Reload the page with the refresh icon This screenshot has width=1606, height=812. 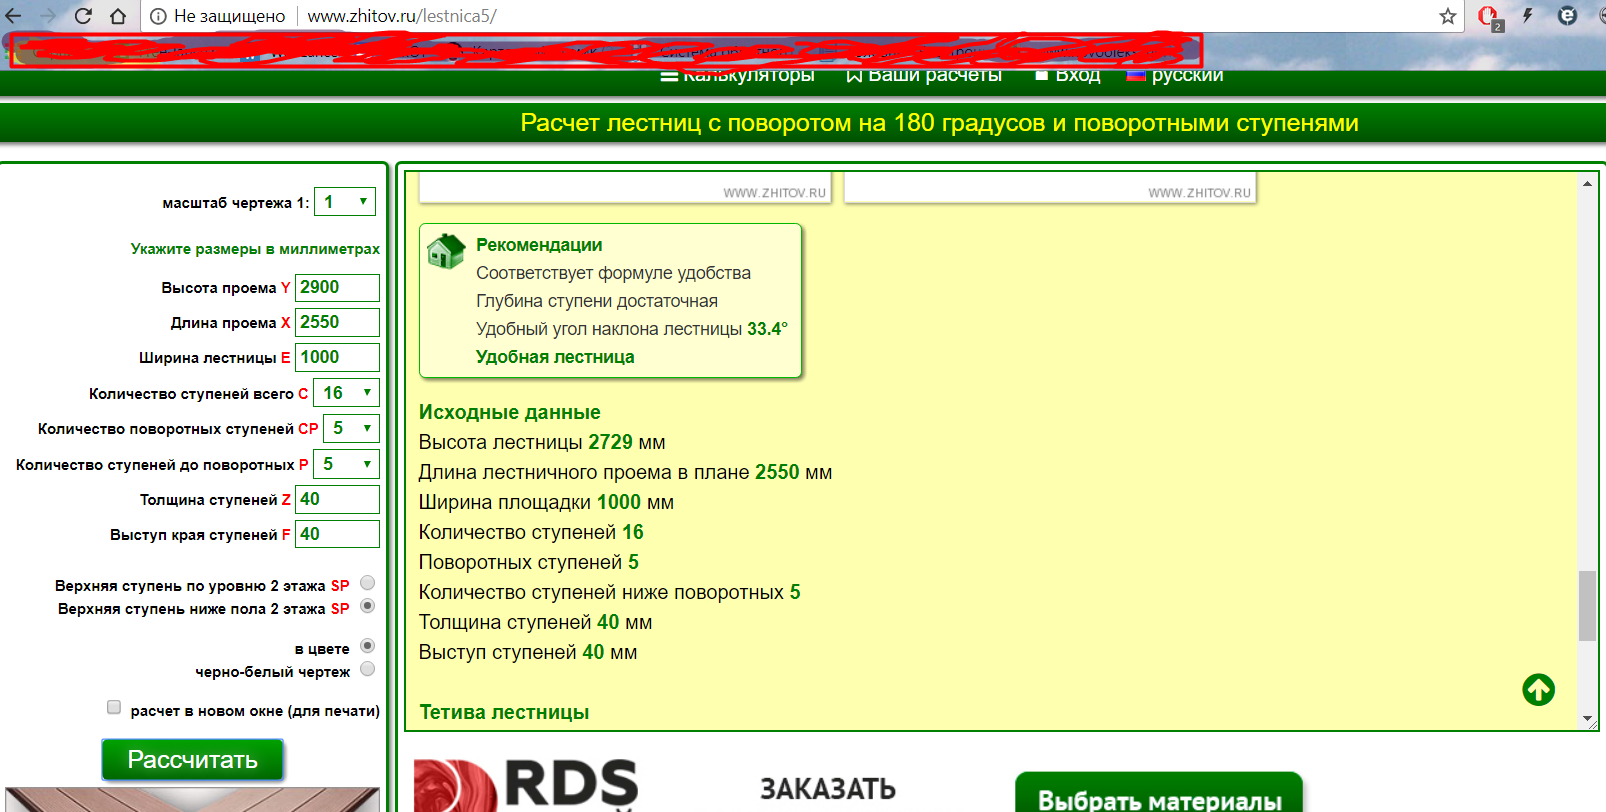(83, 16)
